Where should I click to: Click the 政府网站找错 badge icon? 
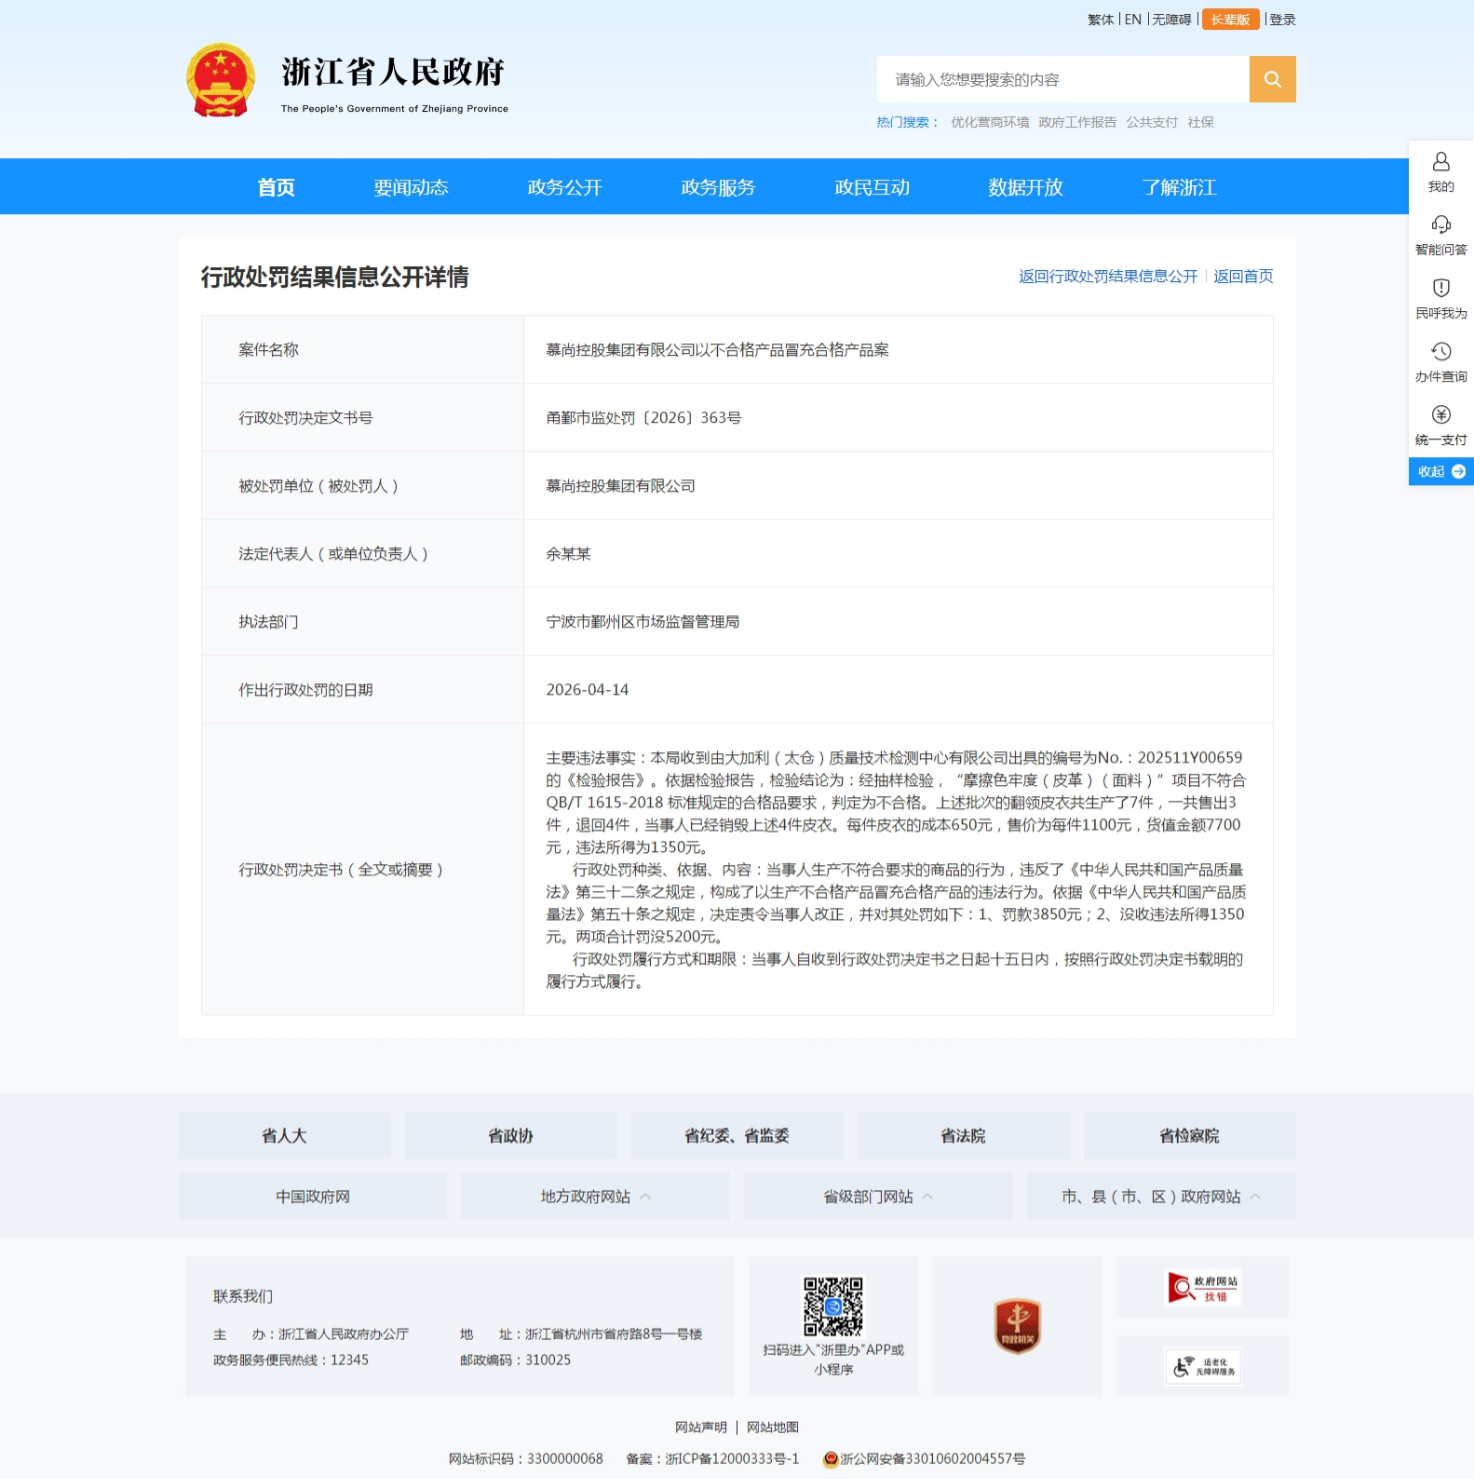[x=1203, y=1288]
